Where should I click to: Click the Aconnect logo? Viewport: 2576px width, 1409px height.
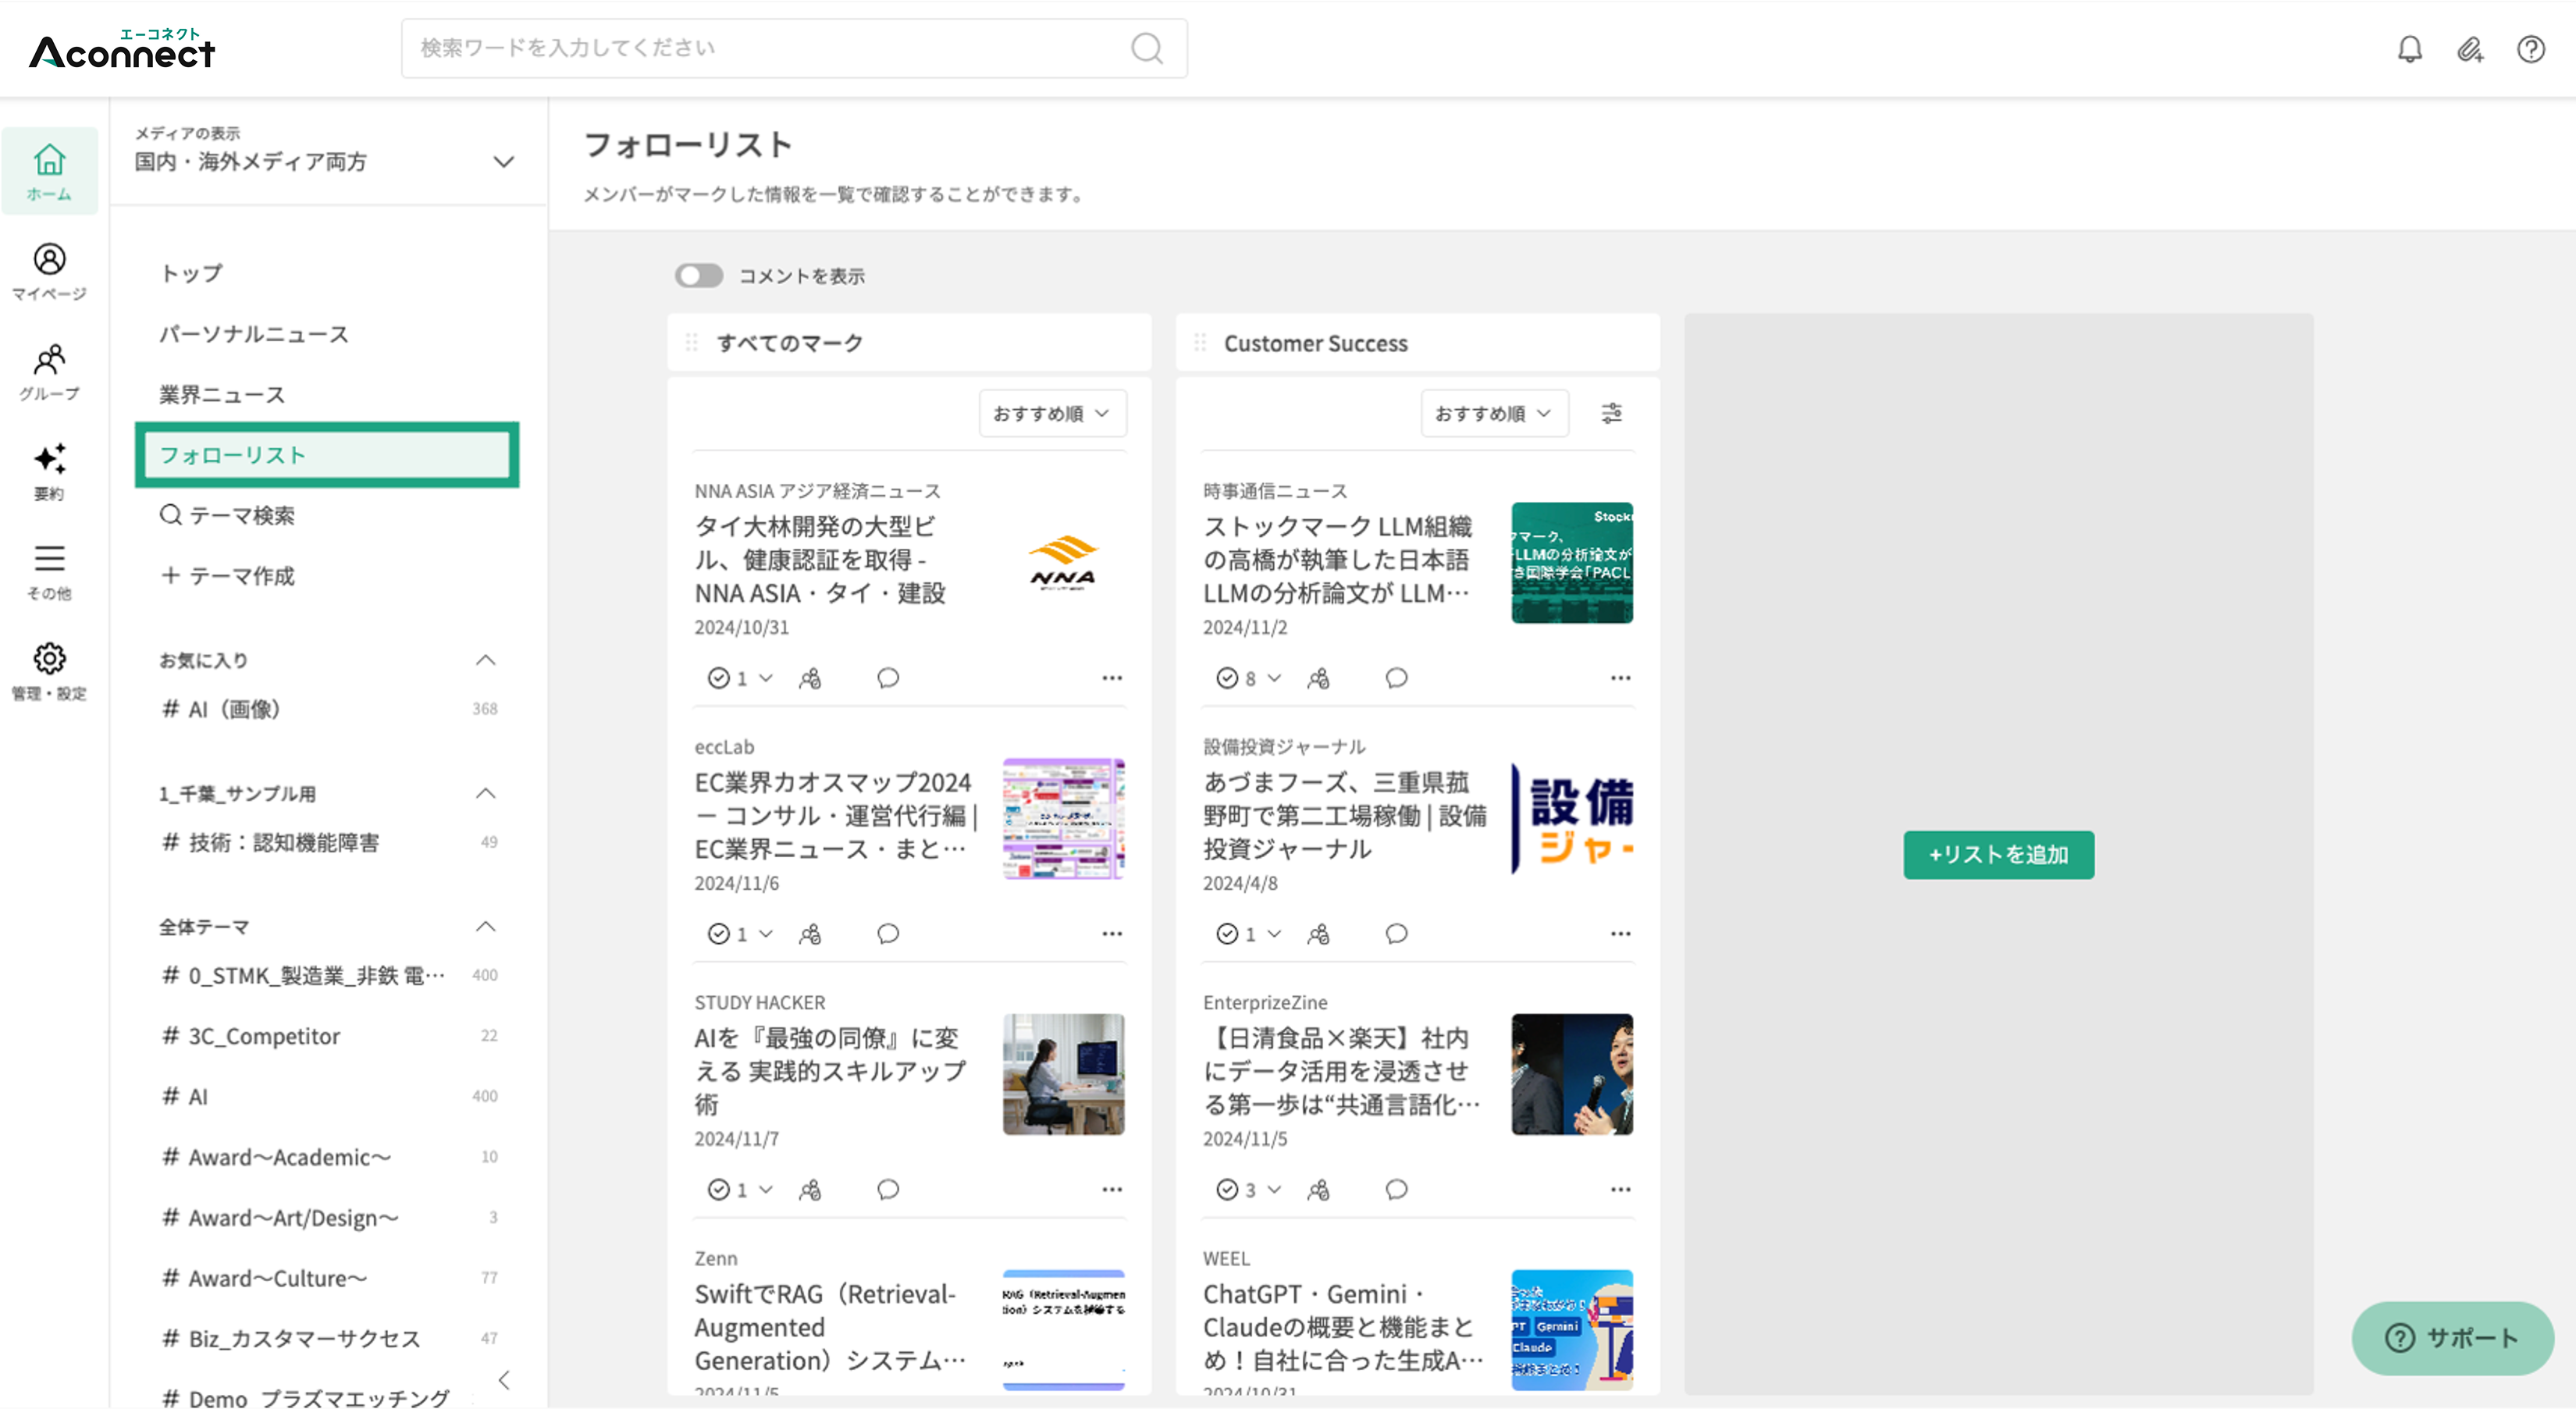point(122,50)
